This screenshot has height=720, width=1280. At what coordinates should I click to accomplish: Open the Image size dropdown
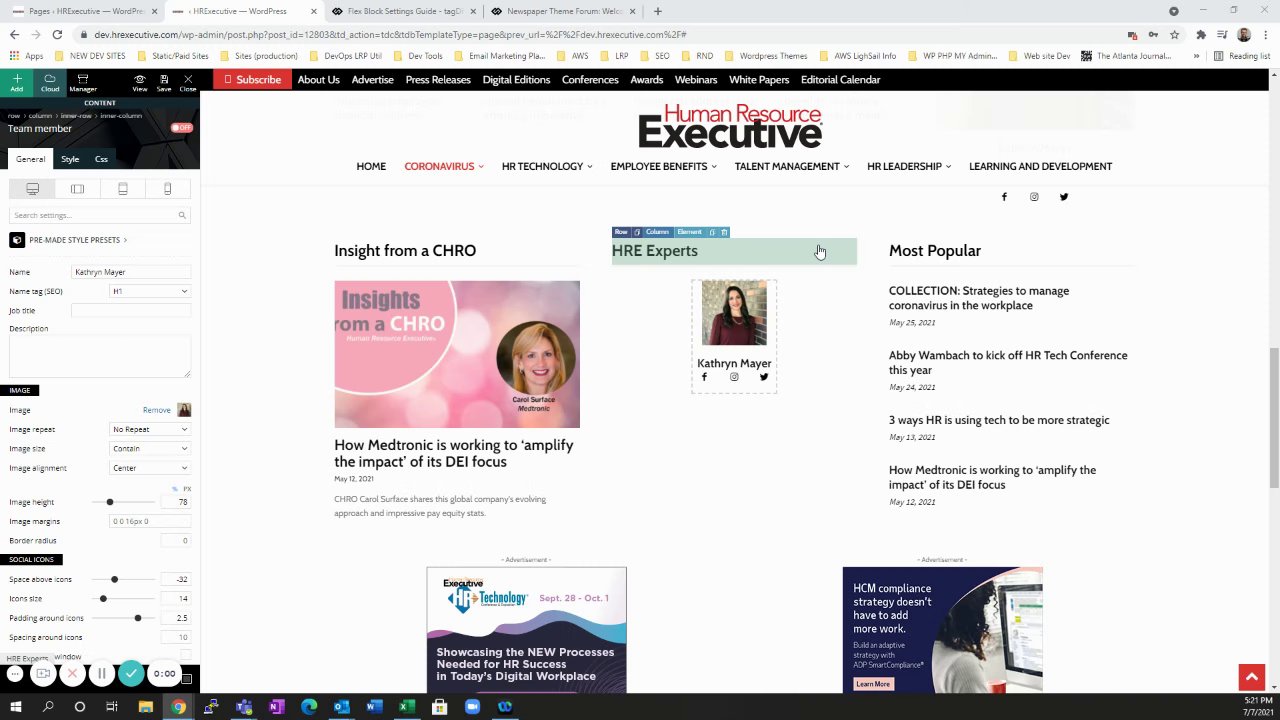click(x=150, y=448)
